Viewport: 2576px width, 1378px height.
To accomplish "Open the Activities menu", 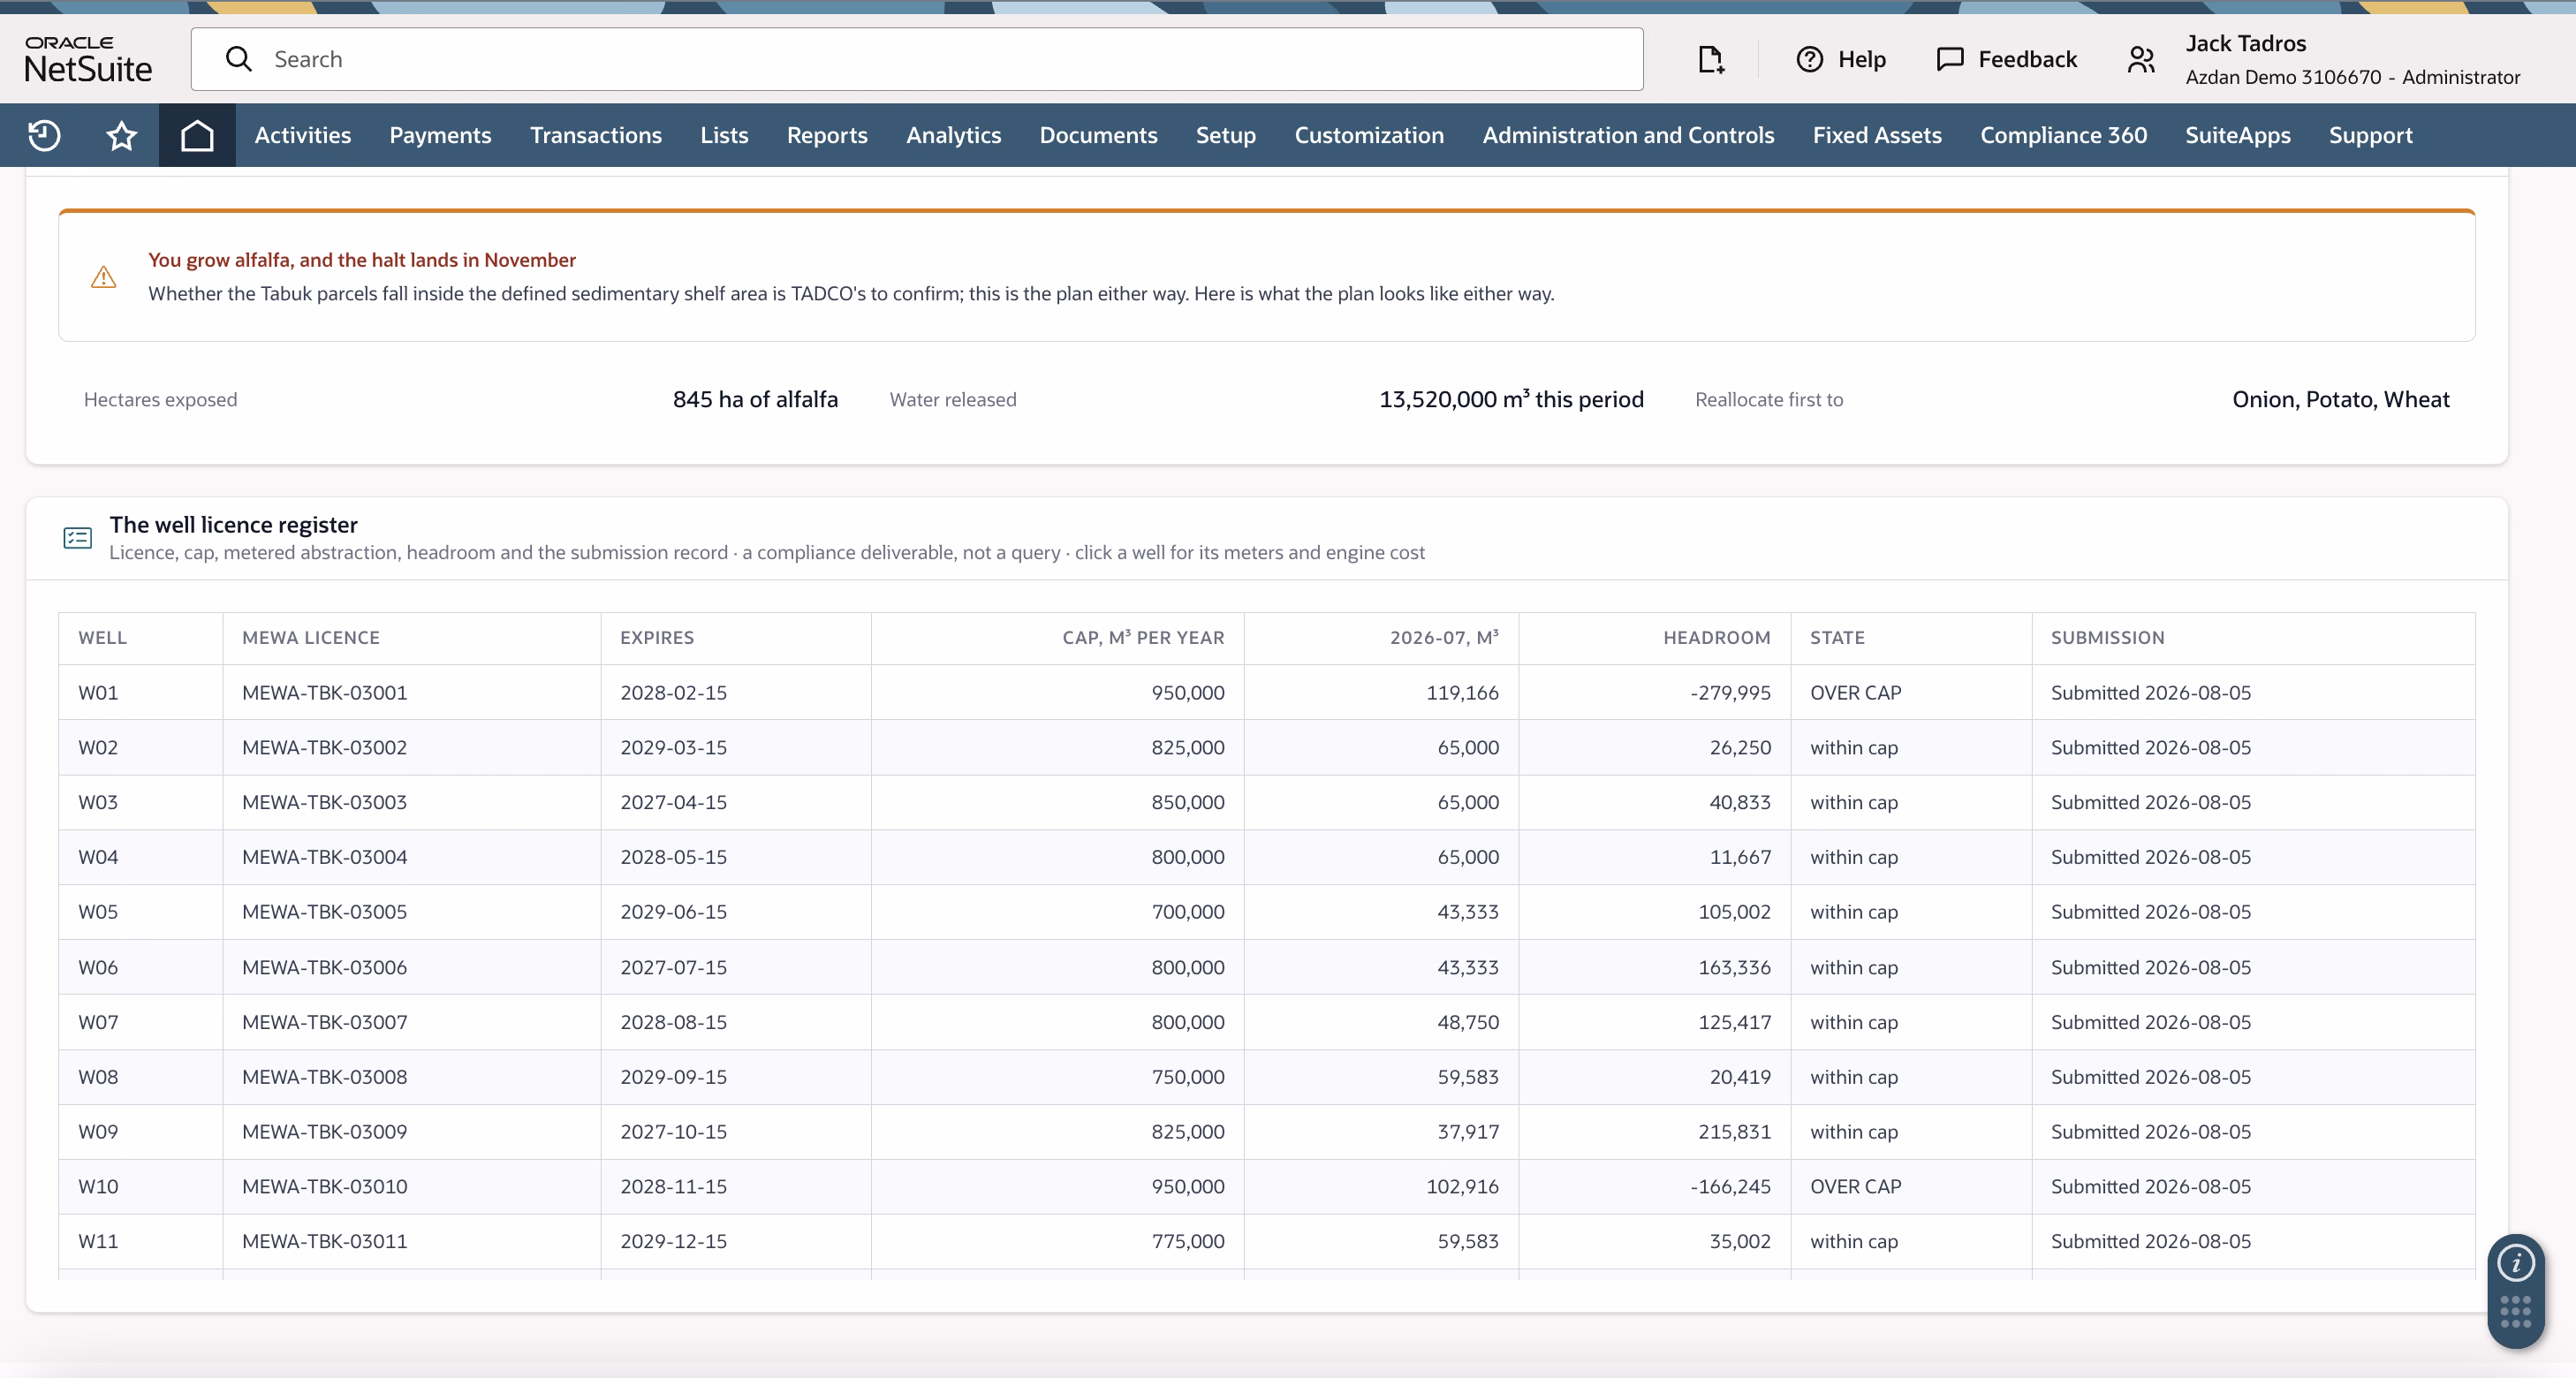I will click(x=302, y=135).
